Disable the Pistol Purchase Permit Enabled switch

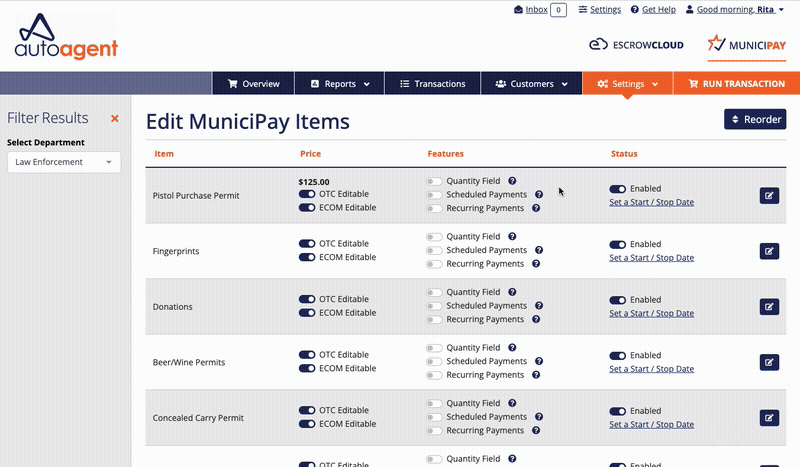click(617, 189)
